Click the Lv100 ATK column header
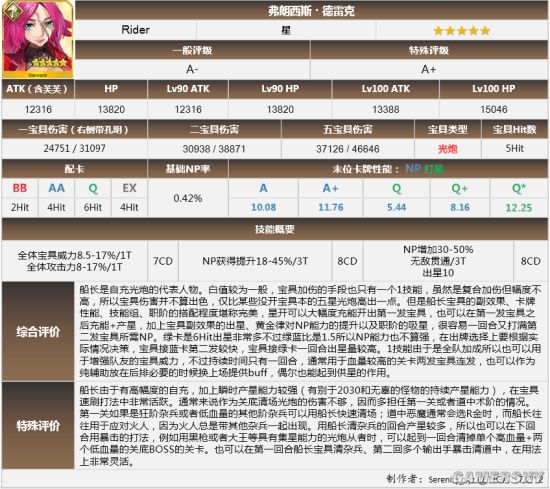Viewport: 550px width, 489px height. point(385,89)
